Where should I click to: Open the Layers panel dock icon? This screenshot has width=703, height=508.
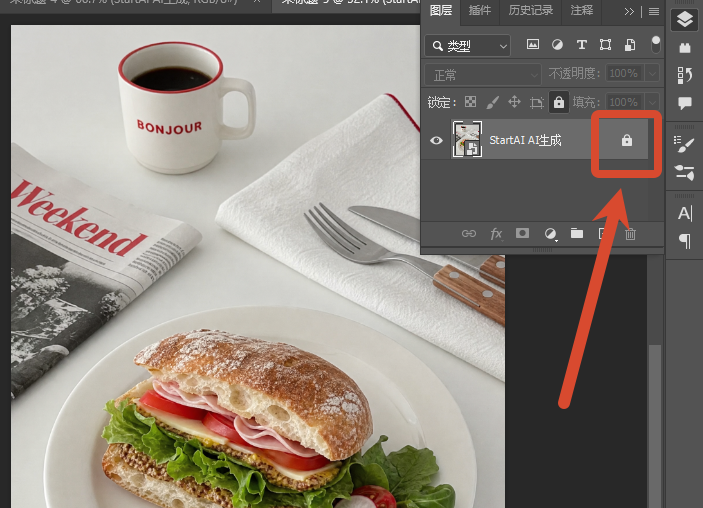(x=685, y=19)
